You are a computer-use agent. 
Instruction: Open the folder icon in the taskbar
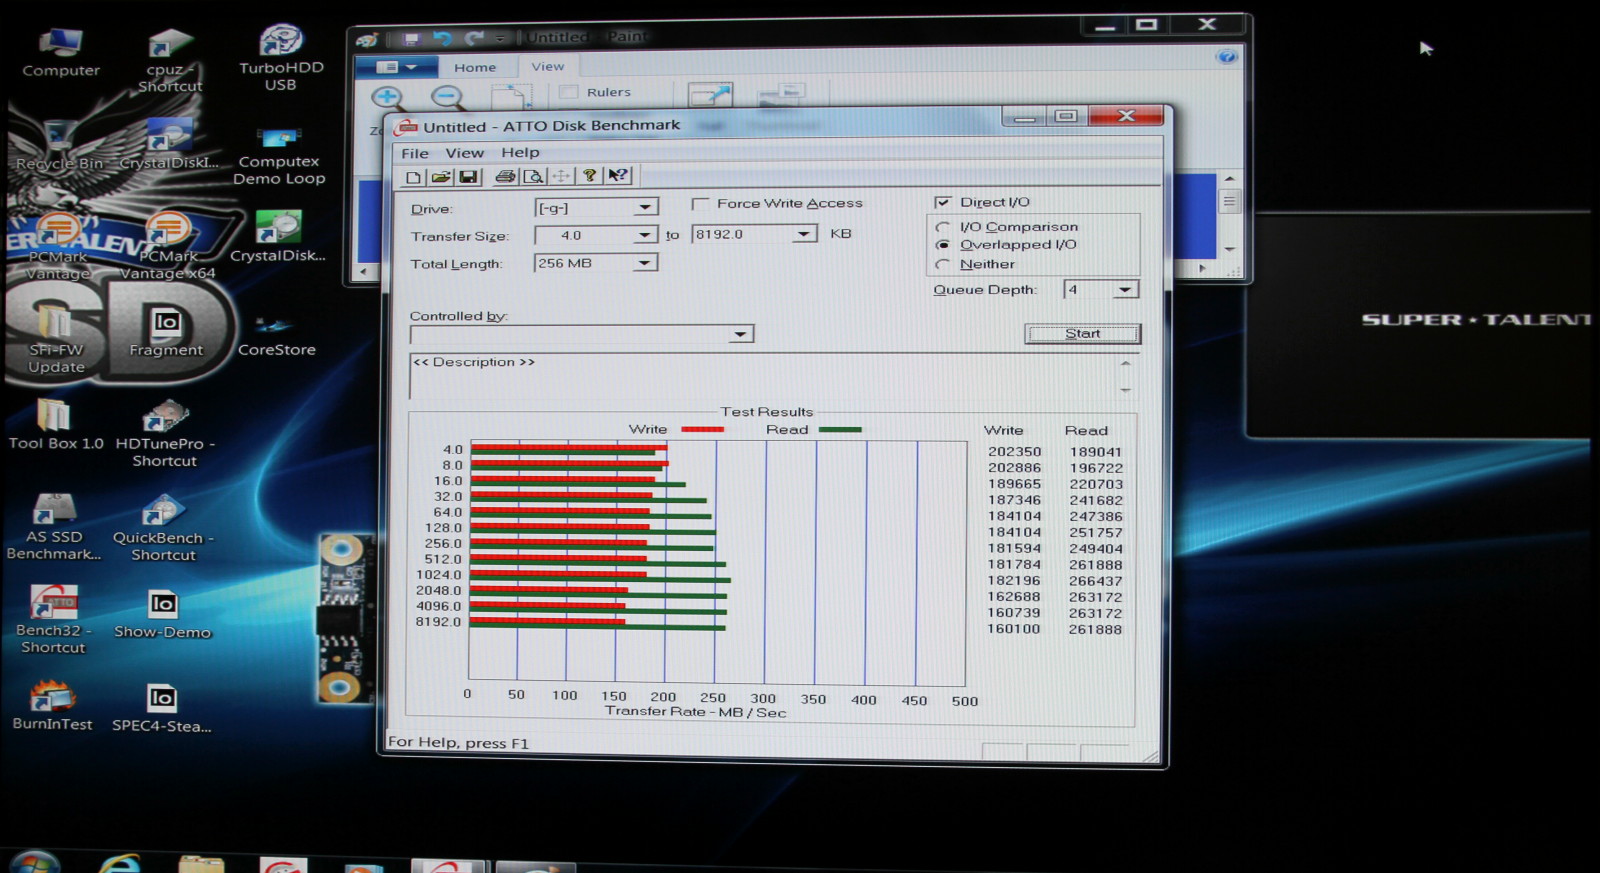(x=201, y=864)
